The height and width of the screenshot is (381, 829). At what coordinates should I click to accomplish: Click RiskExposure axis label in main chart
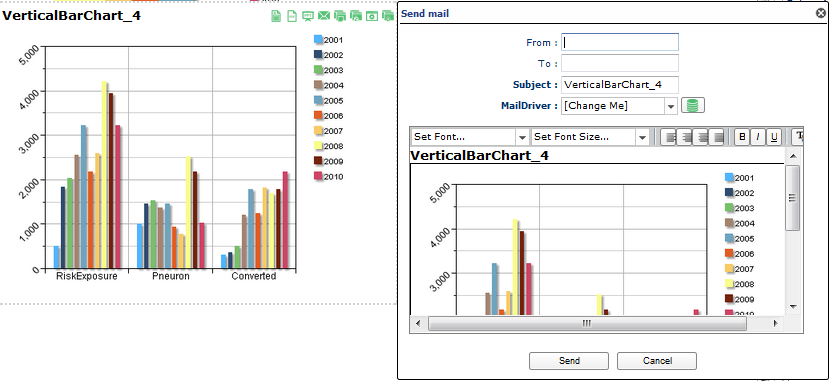click(86, 276)
